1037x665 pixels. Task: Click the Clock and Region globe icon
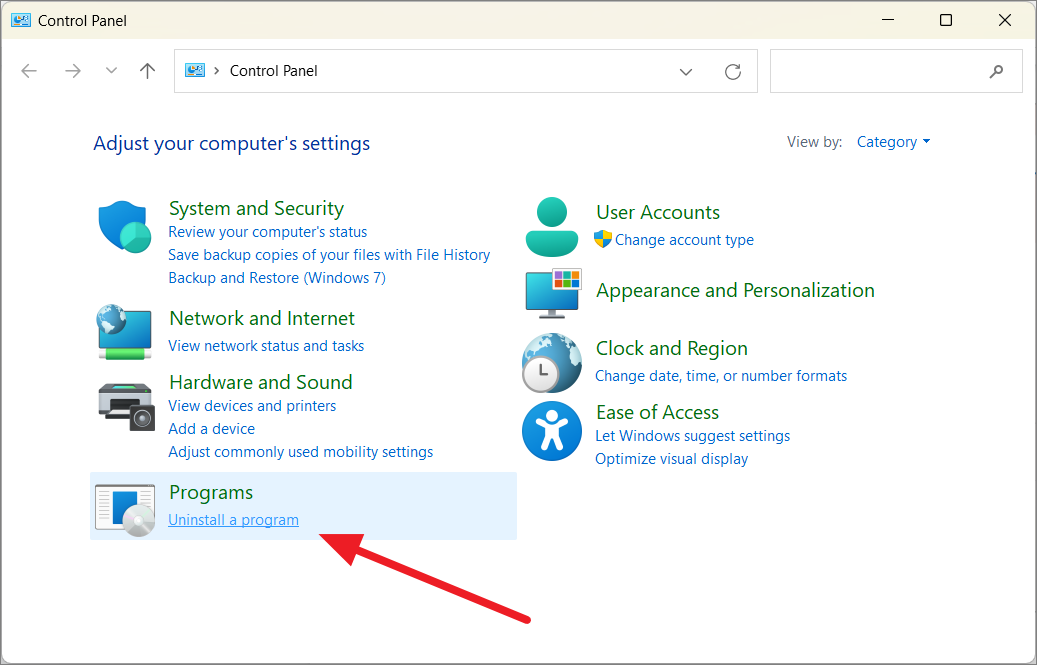552,363
